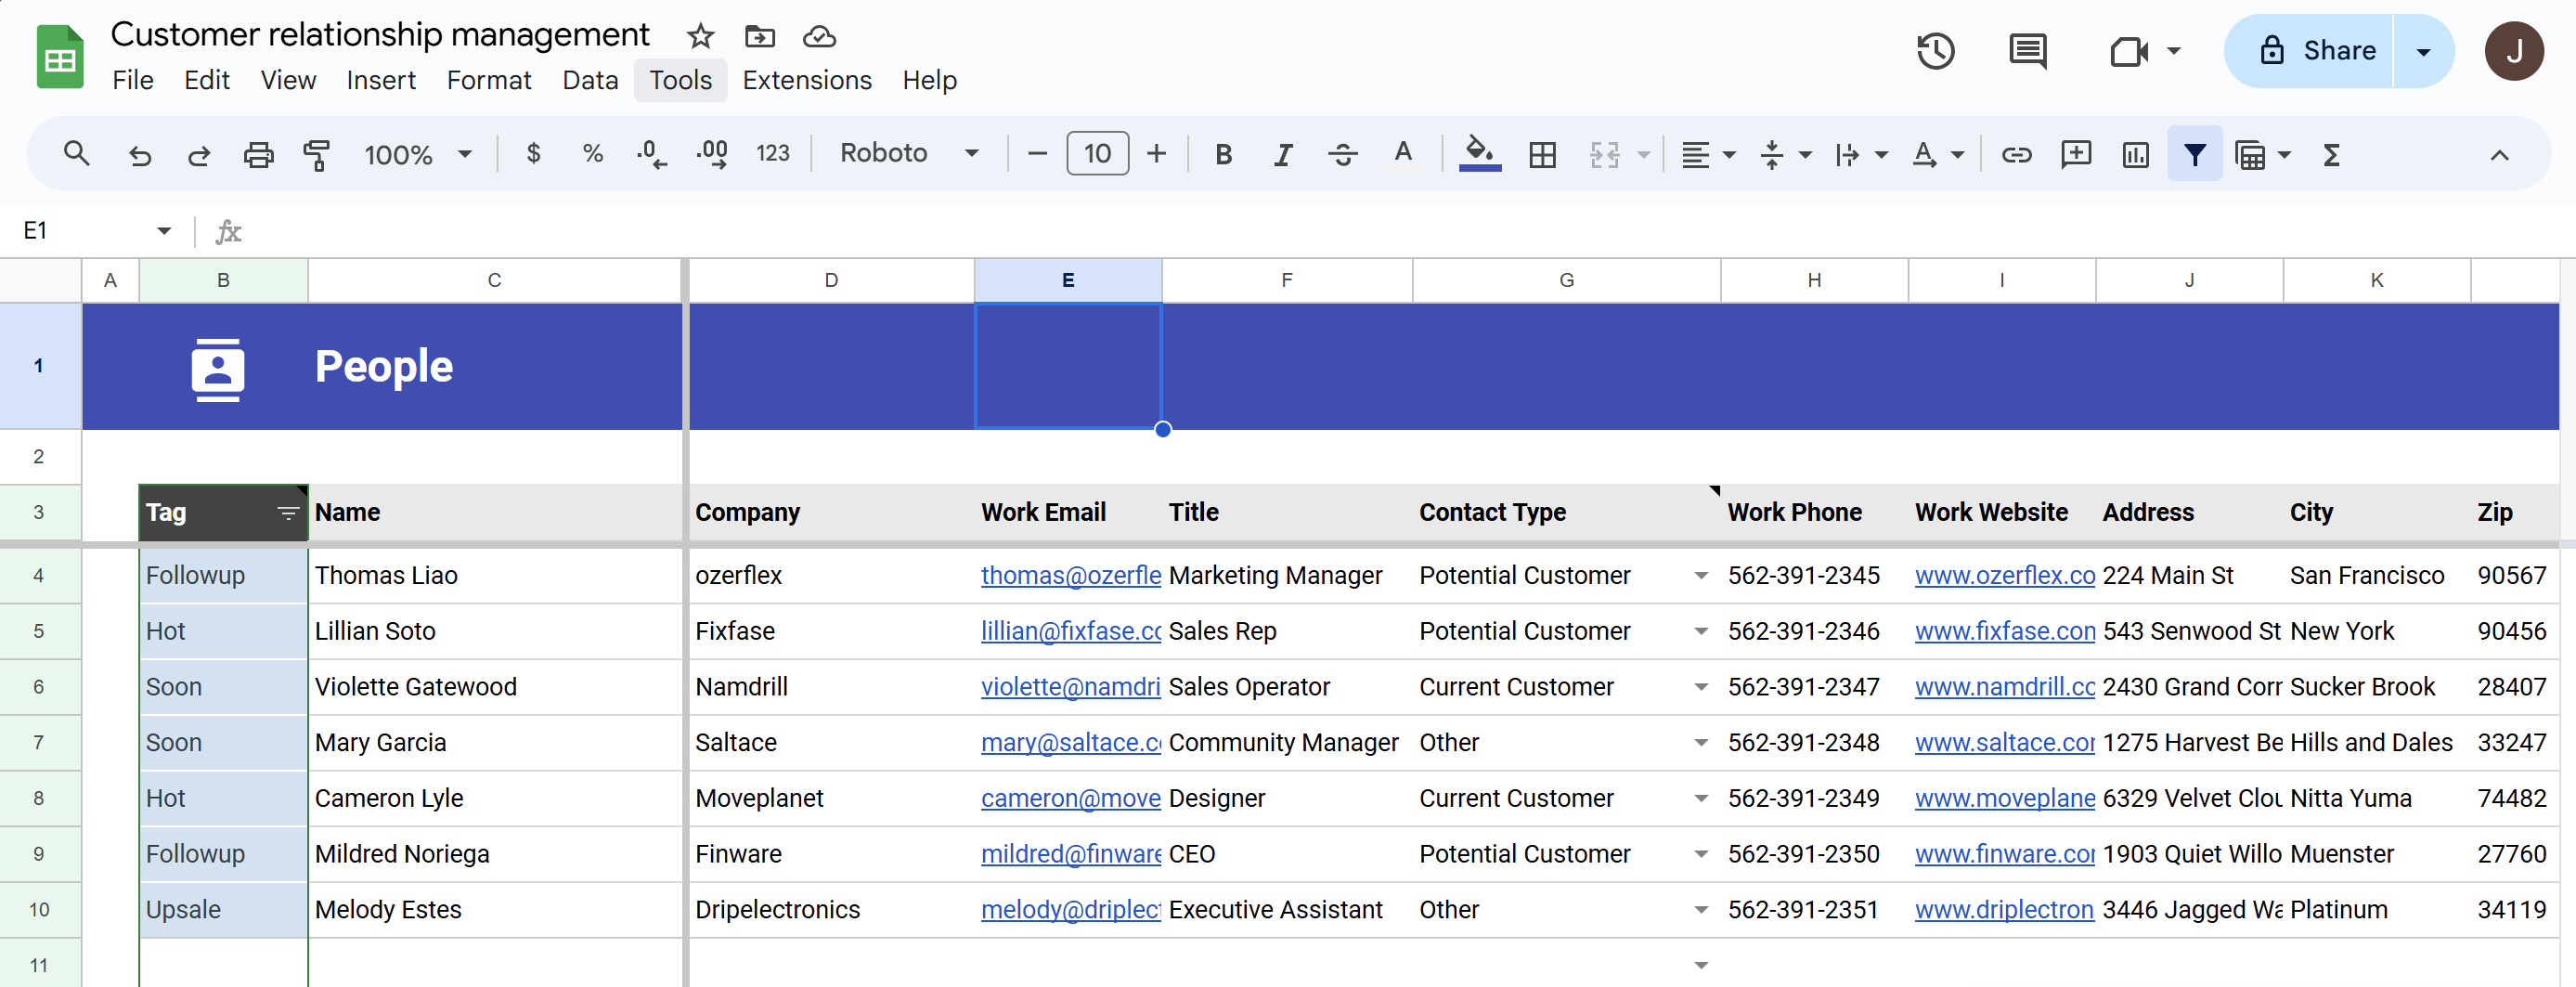
Task: Click the print icon
Action: click(258, 154)
